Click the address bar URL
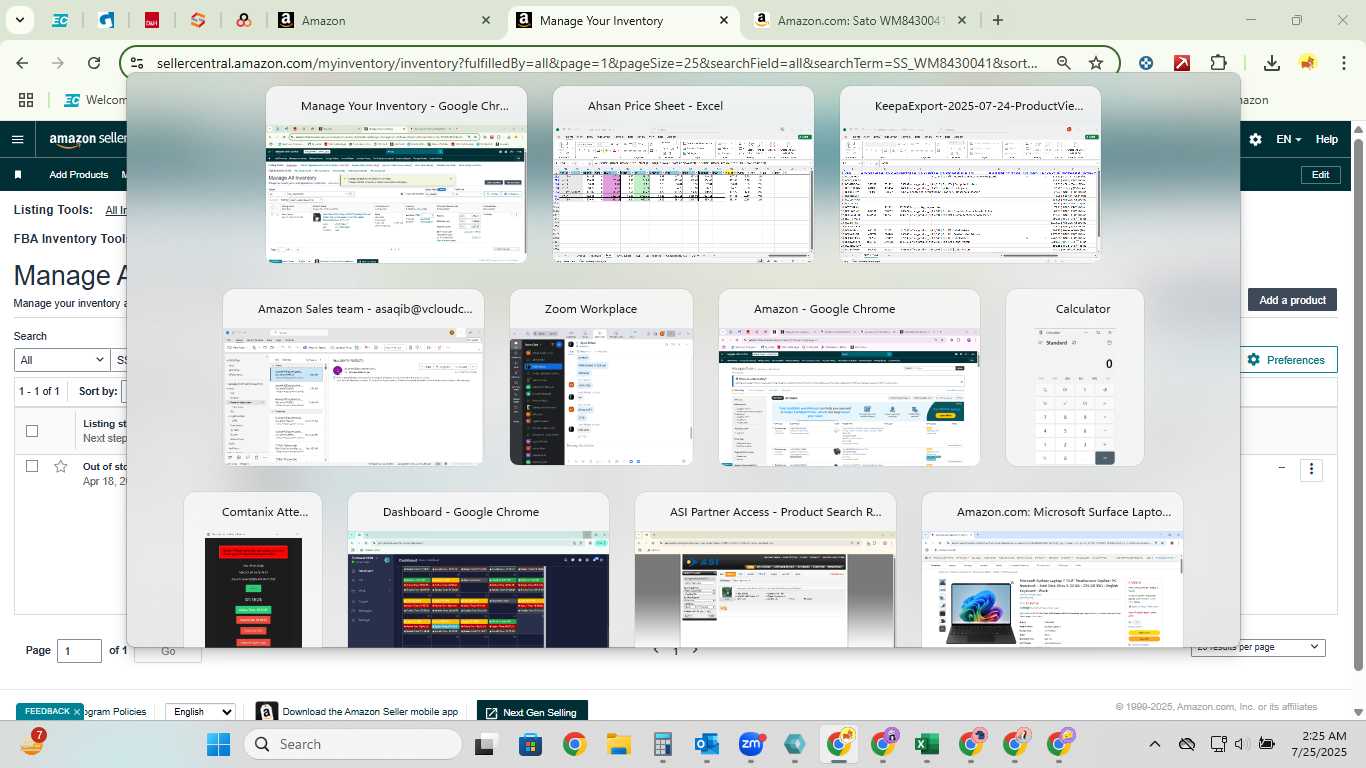This screenshot has width=1366, height=768. pyautogui.click(x=597, y=63)
